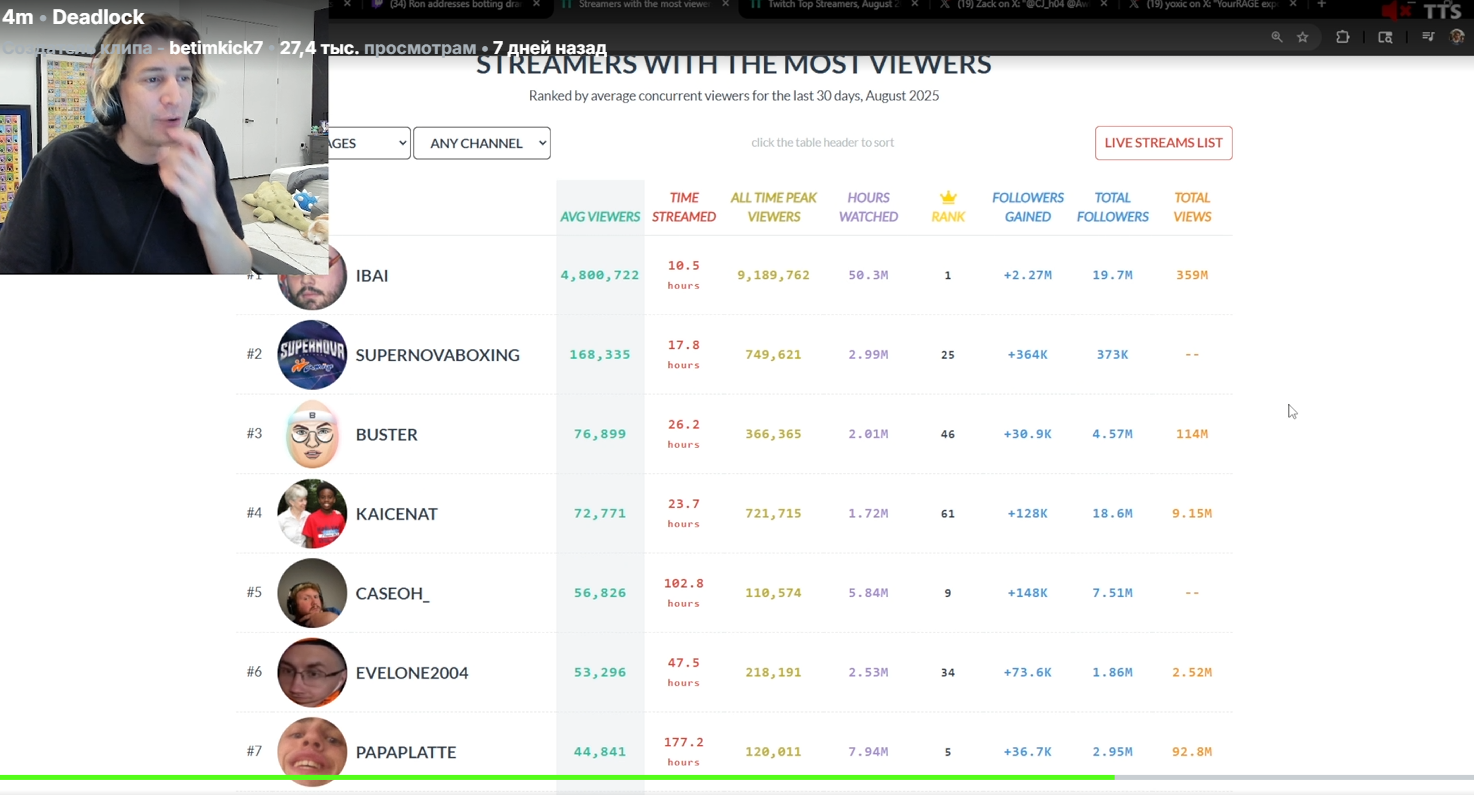
Task: Click KaiCenat's channel avatar
Action: [312, 513]
